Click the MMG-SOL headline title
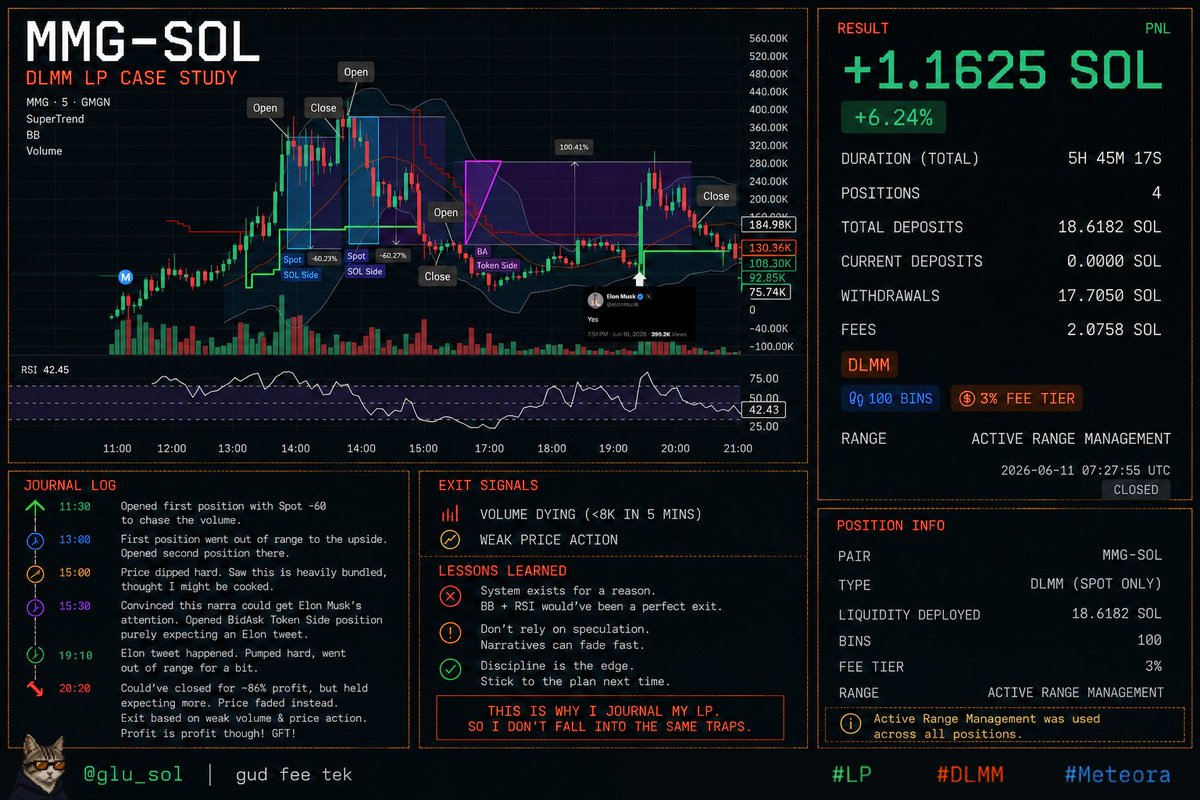 (x=142, y=44)
